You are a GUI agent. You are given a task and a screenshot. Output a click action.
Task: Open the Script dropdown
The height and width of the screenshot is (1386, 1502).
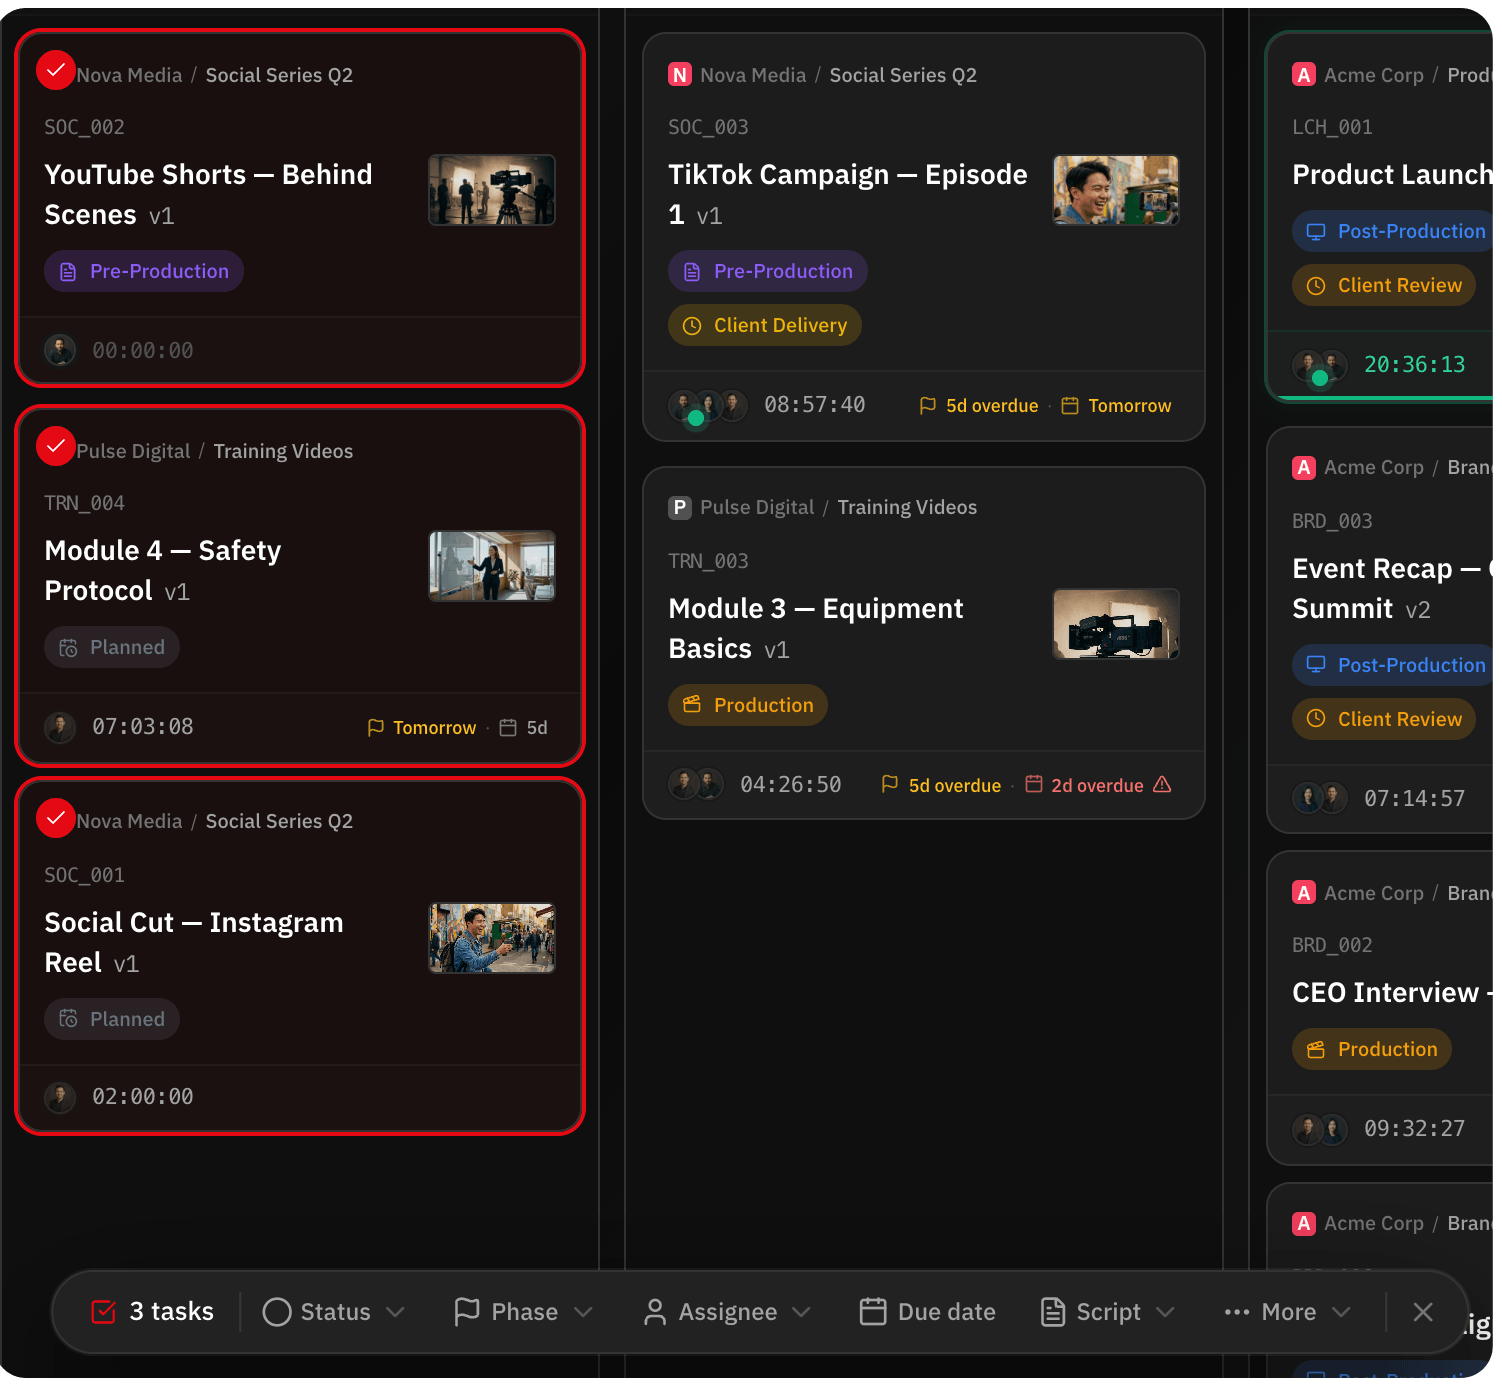pyautogui.click(x=1108, y=1311)
